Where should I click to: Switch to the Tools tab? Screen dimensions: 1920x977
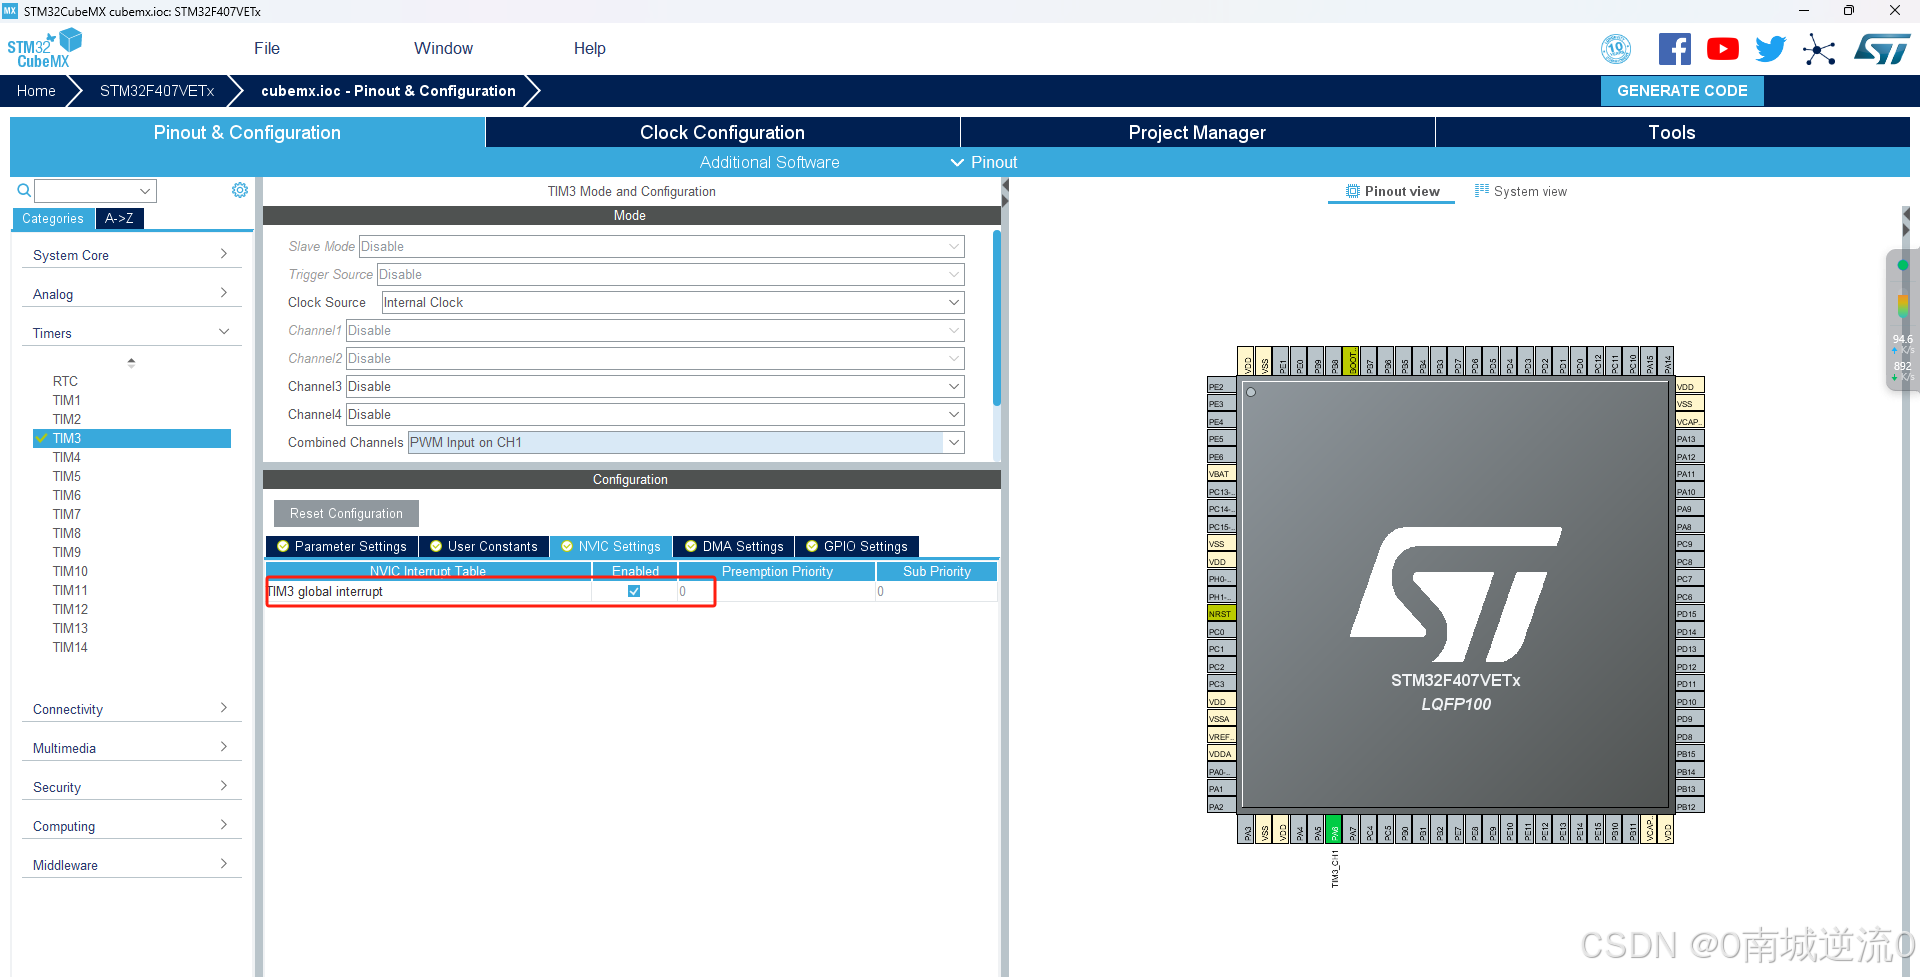1672,132
